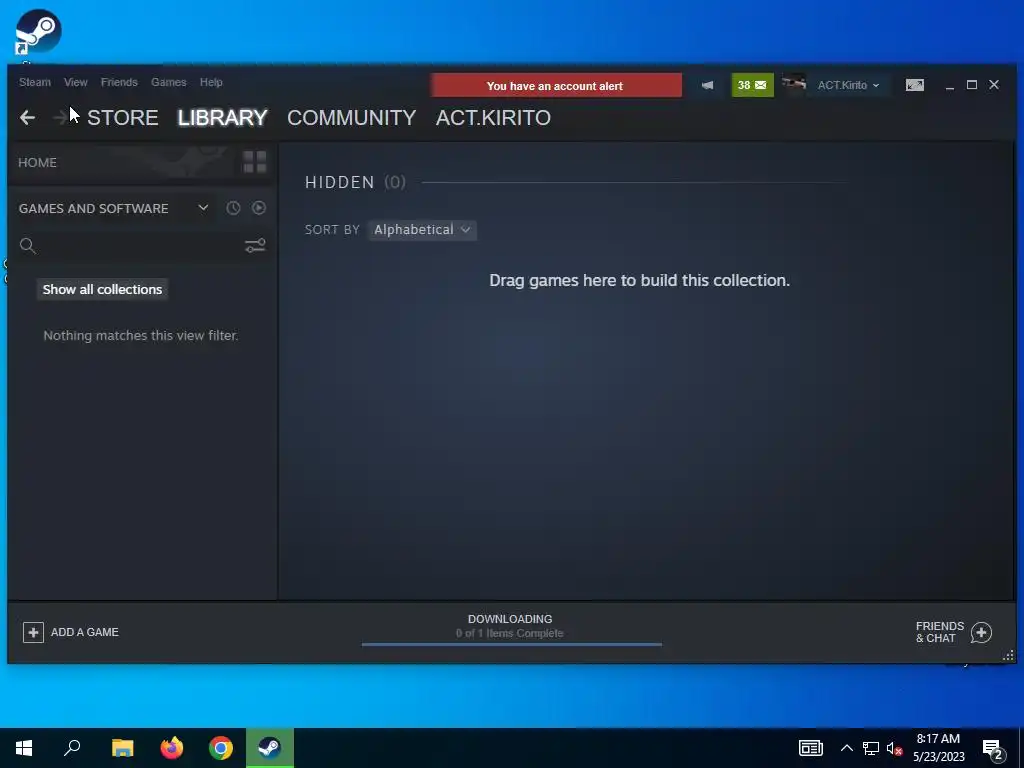The height and width of the screenshot is (768, 1024).
Task: Click FRIENDS & CHAT label
Action: click(x=940, y=632)
